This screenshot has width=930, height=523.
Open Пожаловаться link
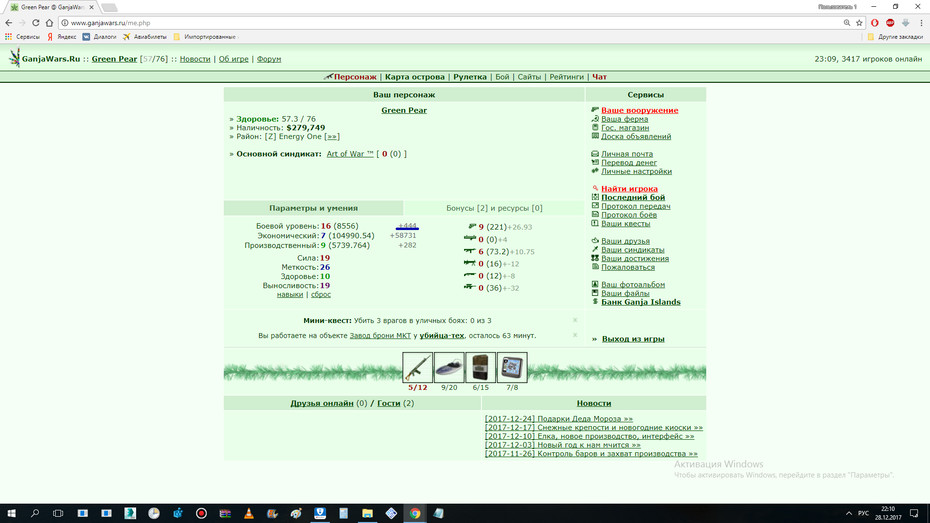pyautogui.click(x=628, y=267)
